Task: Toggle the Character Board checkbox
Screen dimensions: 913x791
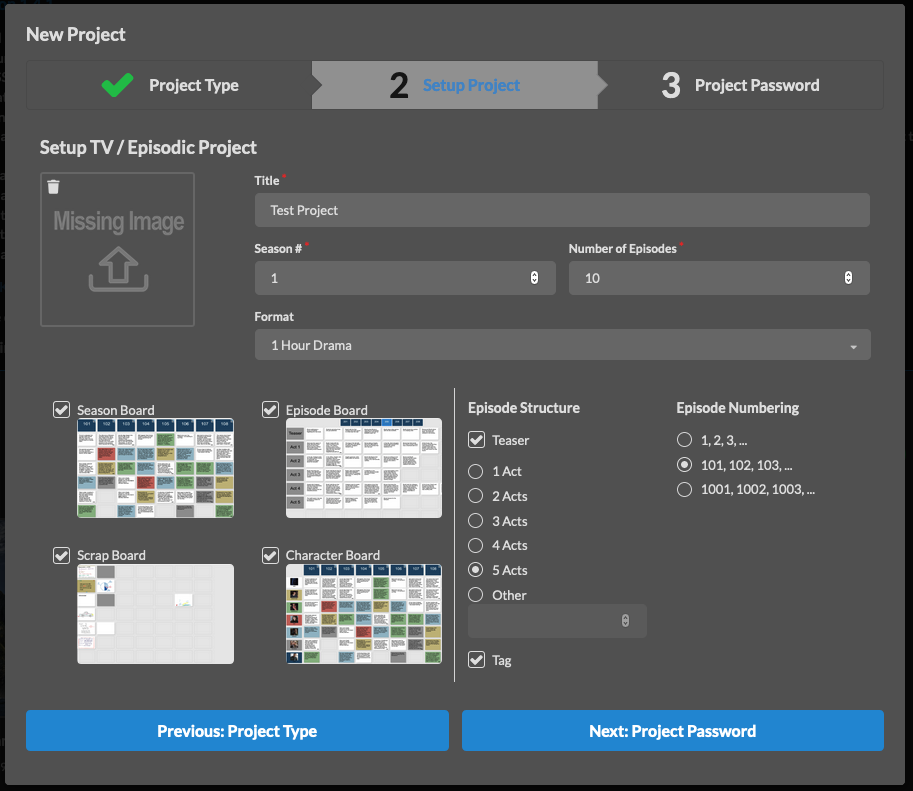Action: click(270, 555)
